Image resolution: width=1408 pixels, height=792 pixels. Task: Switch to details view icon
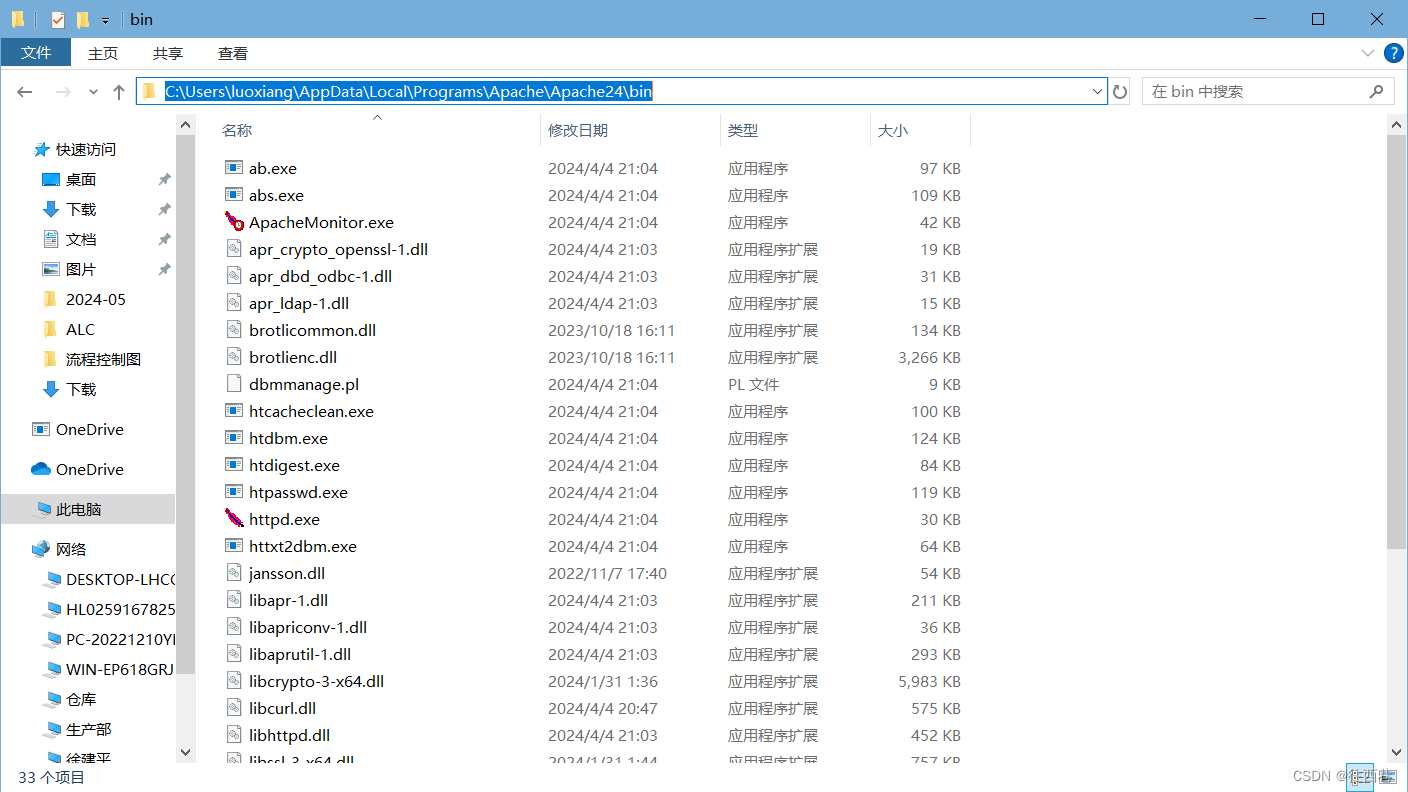[1360, 777]
